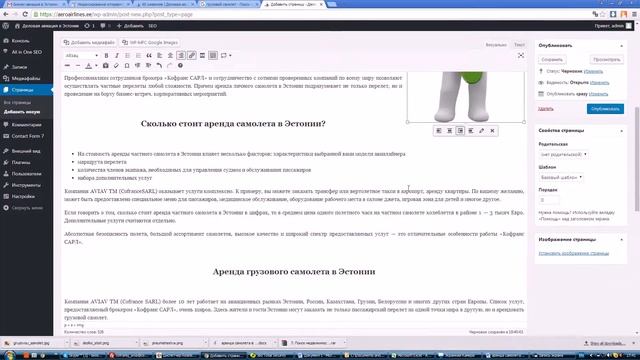Open Settings menu in sidebar
This screenshot has height=360, width=640.
coord(27,197)
